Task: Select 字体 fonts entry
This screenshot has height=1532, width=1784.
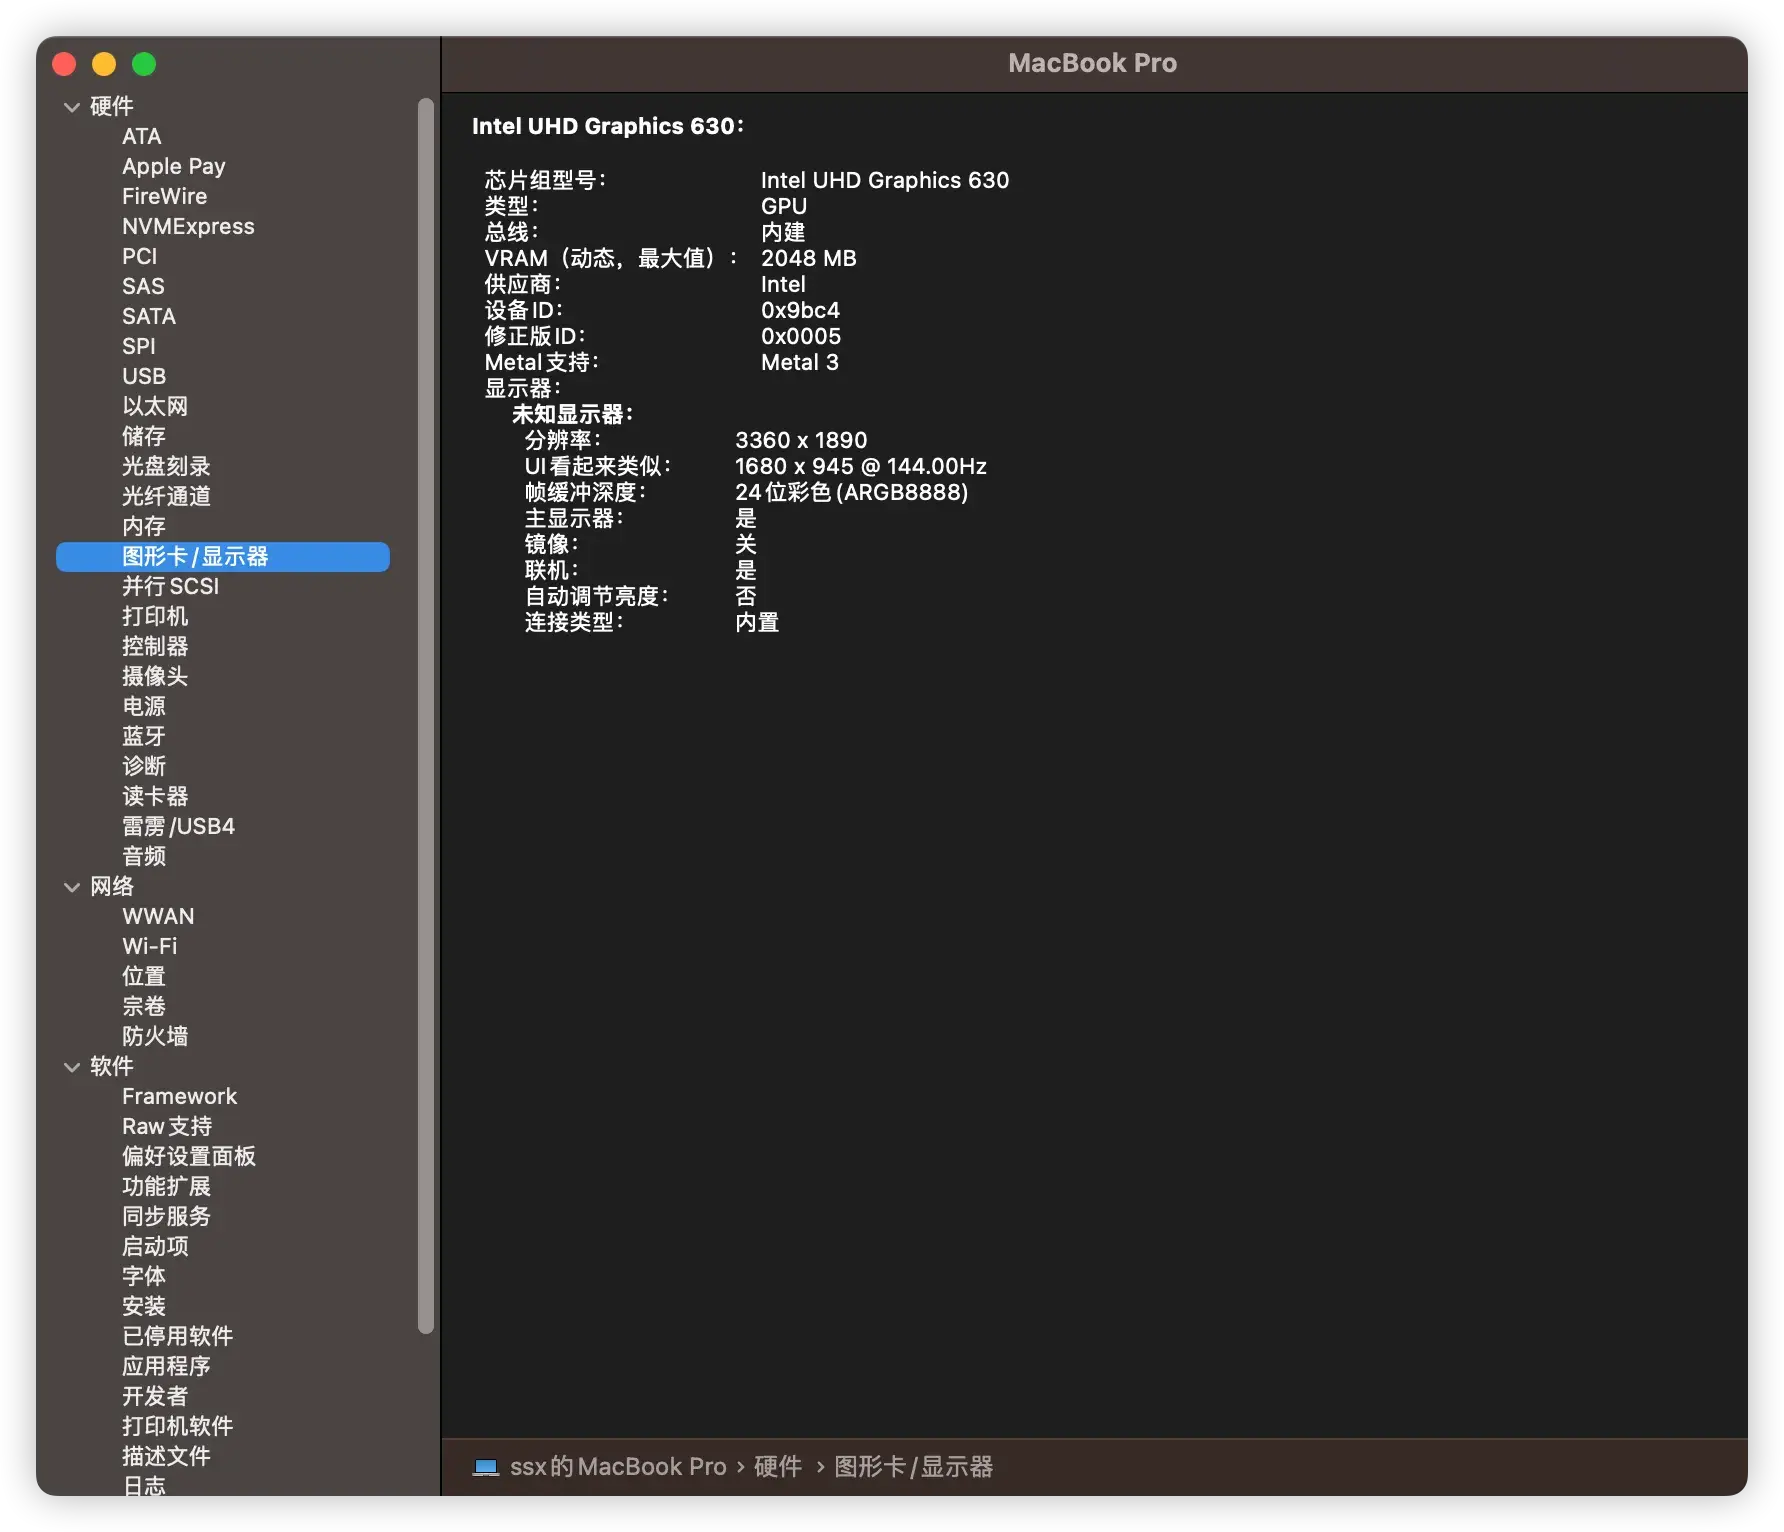Action: (x=144, y=1276)
